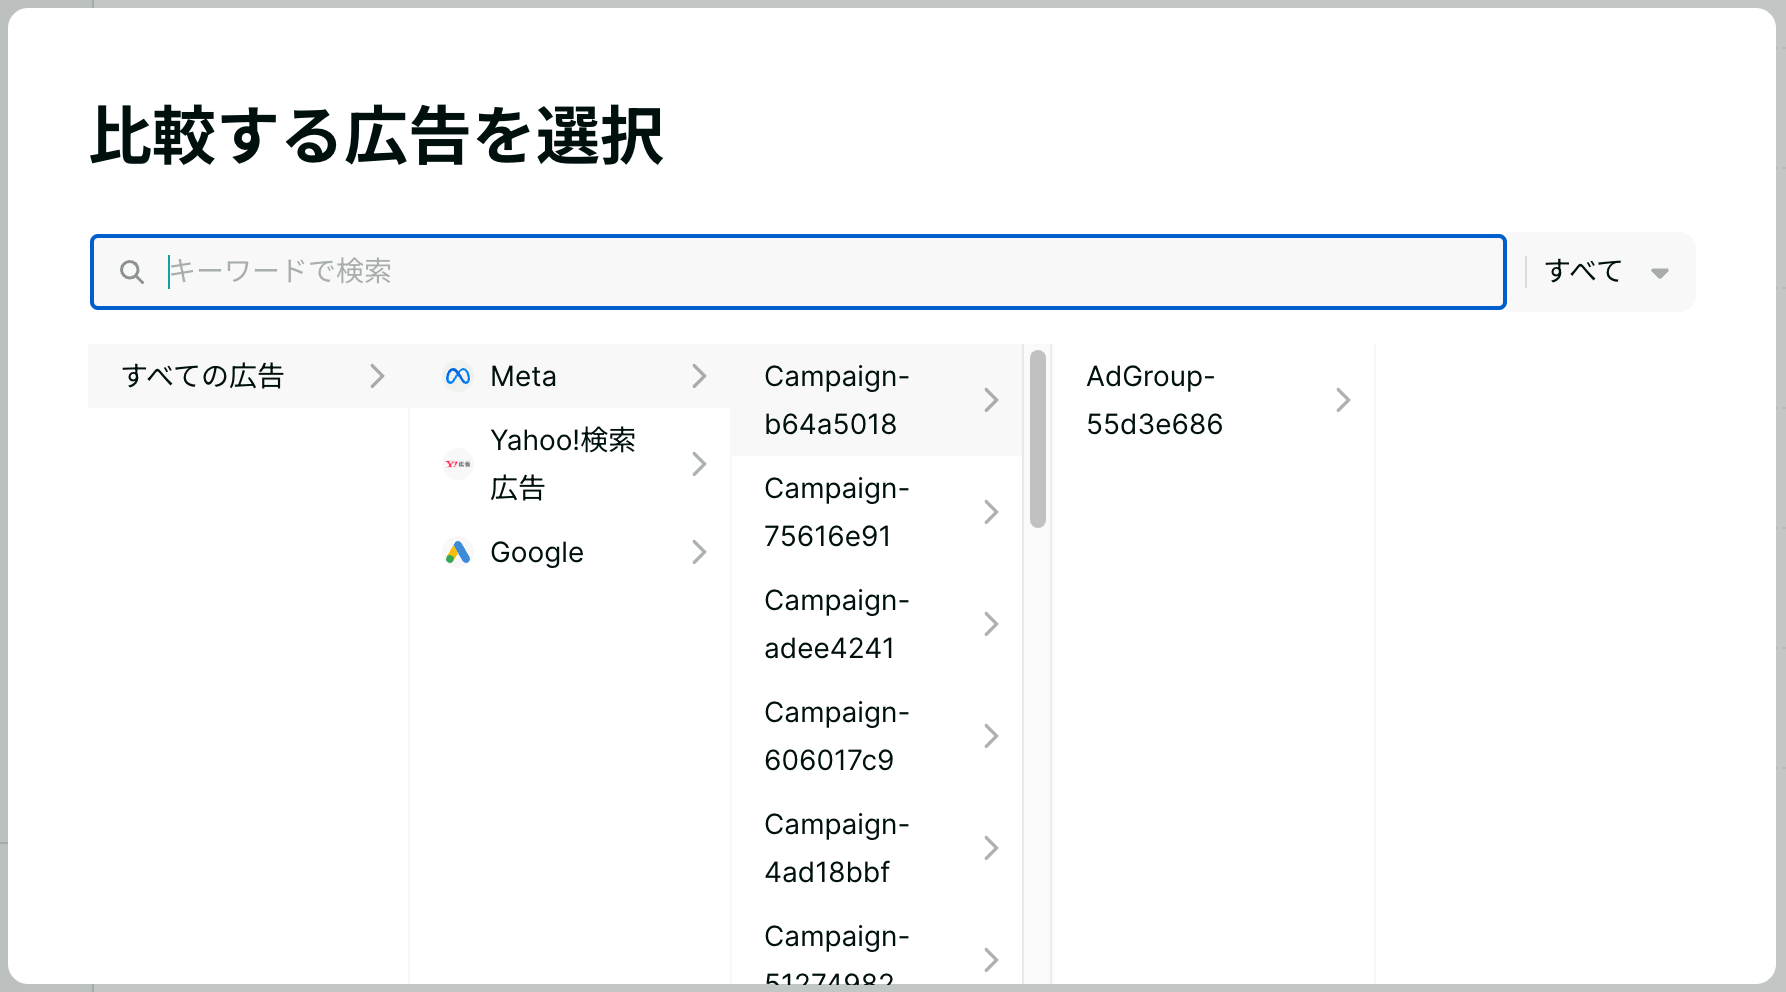The height and width of the screenshot is (992, 1786).
Task: Select AdGroup-55d3e686
Action: coord(1214,400)
